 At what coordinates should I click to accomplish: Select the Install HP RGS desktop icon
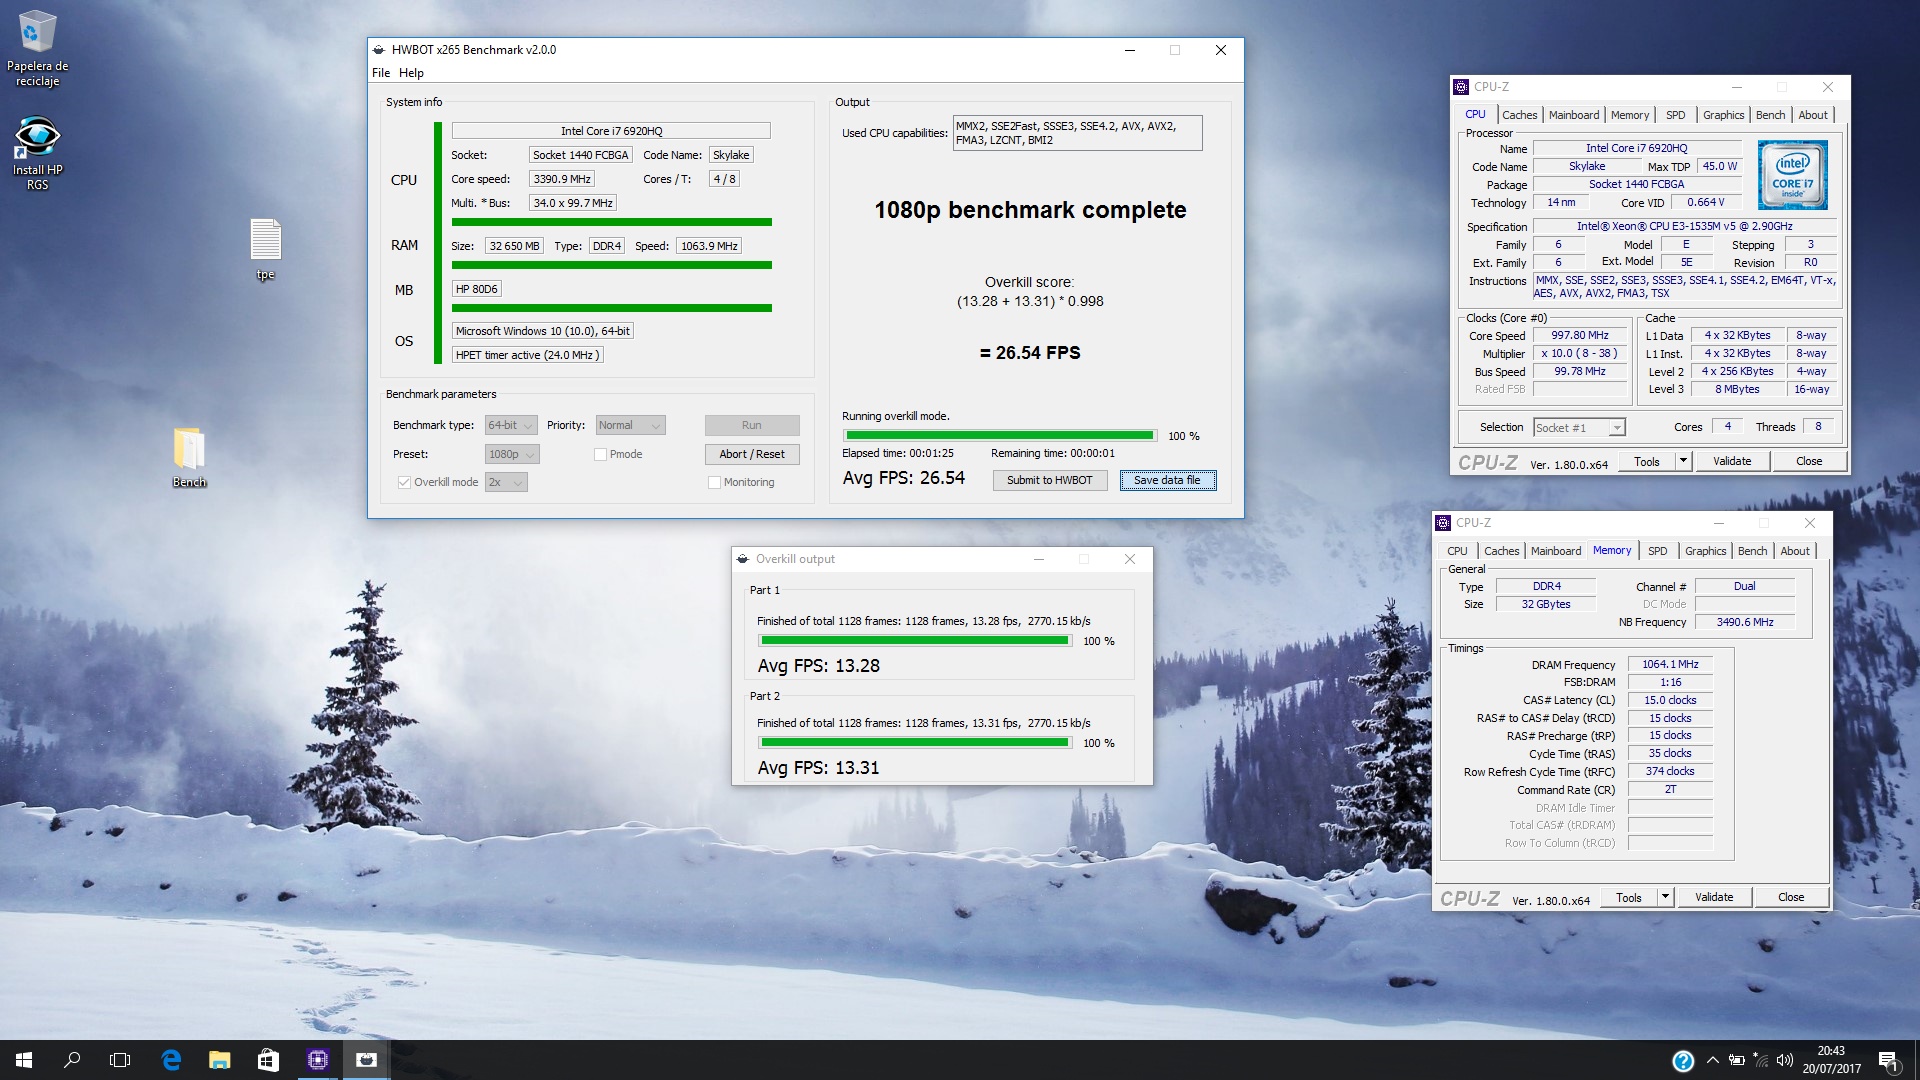pyautogui.click(x=37, y=152)
